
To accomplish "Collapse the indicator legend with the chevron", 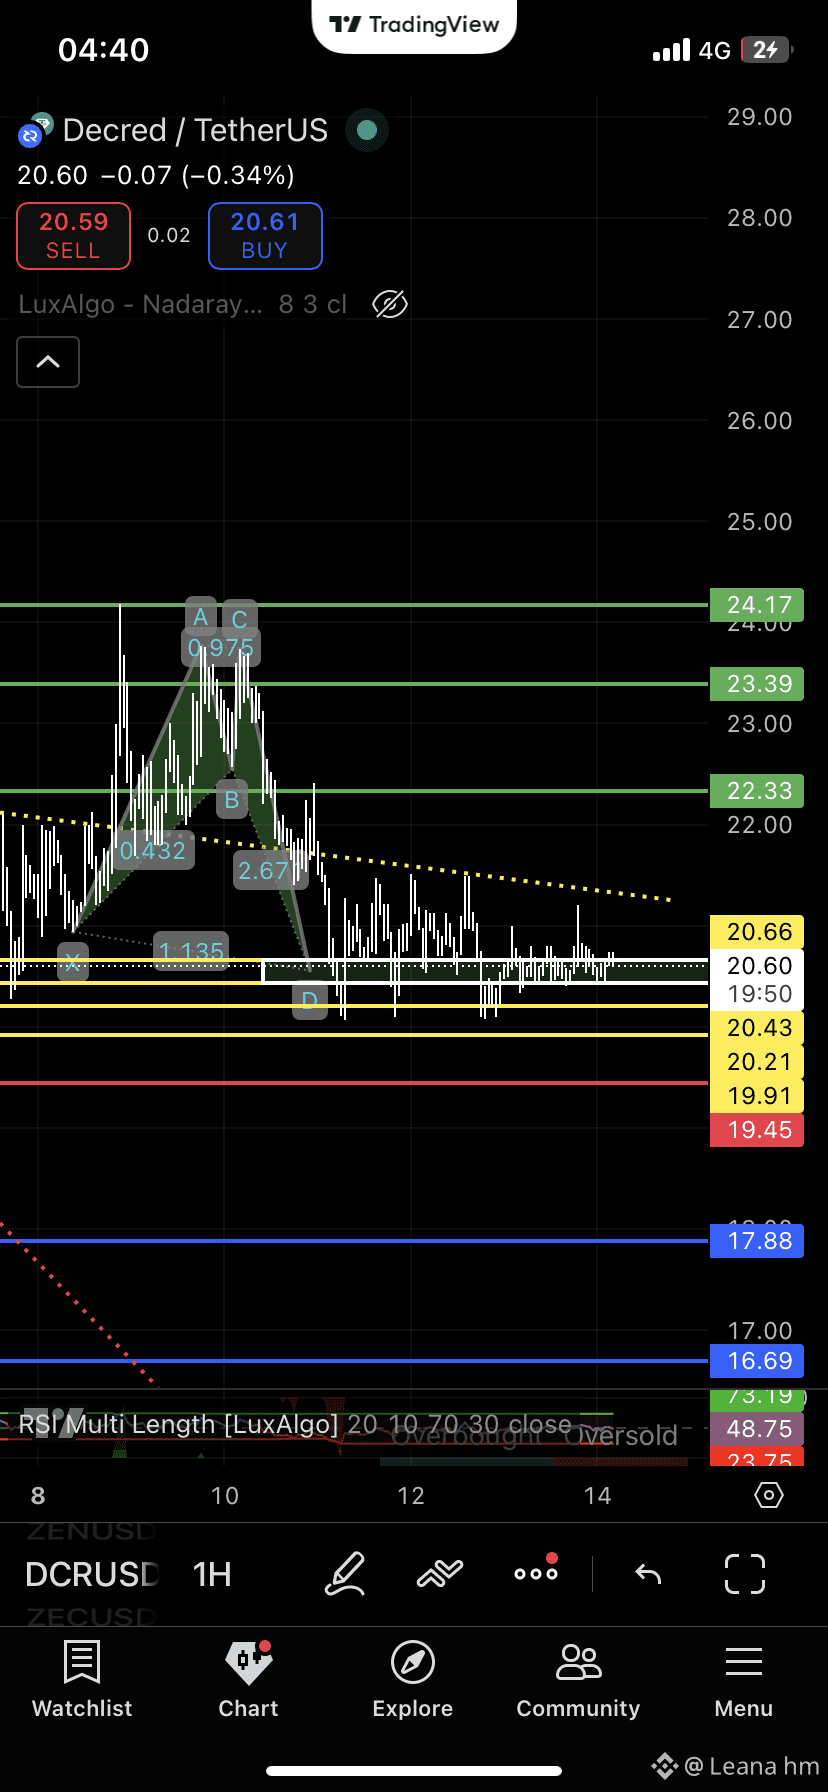I will coord(48,362).
